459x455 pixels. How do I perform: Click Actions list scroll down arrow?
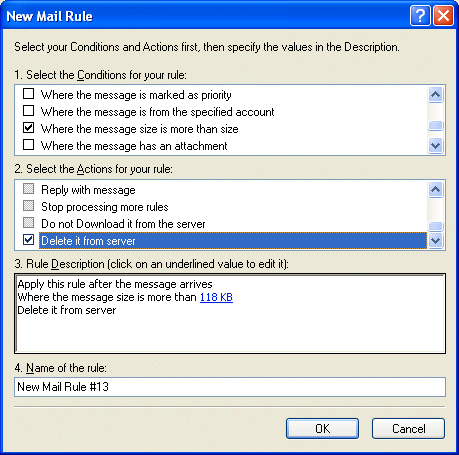pos(435,240)
